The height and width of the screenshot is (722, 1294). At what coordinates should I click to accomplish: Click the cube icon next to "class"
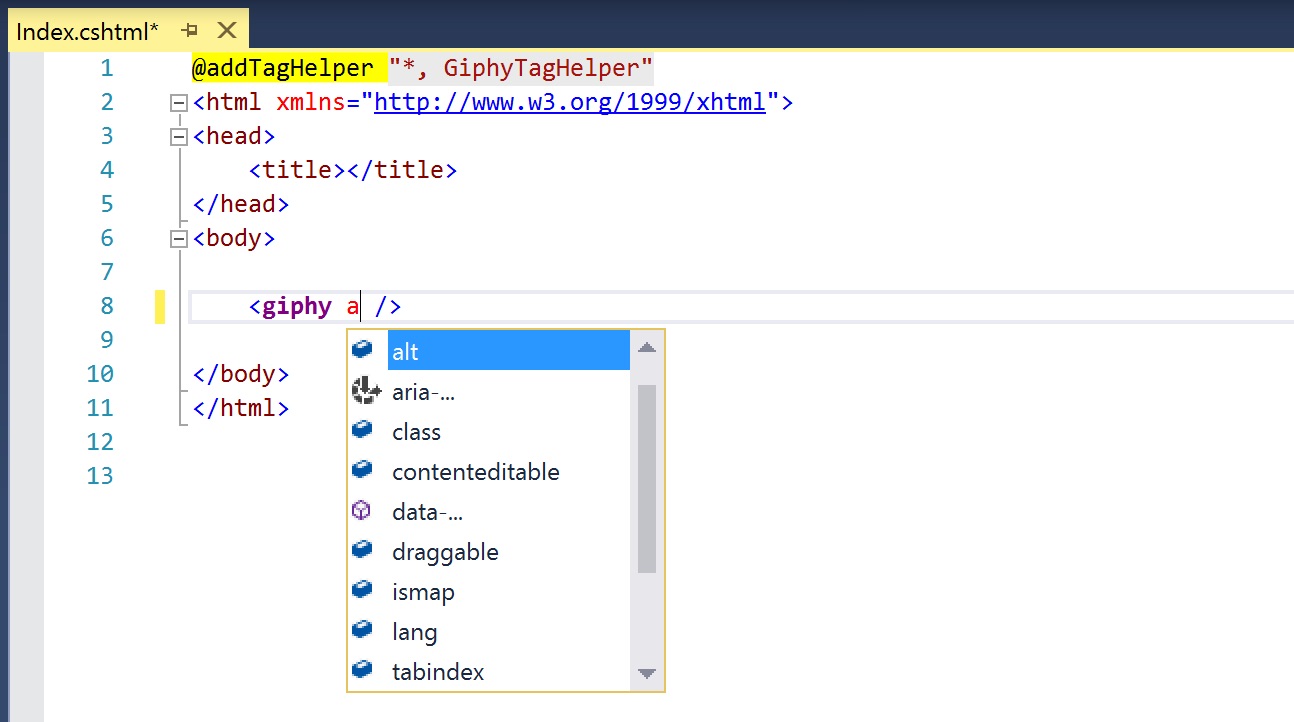[x=363, y=430]
